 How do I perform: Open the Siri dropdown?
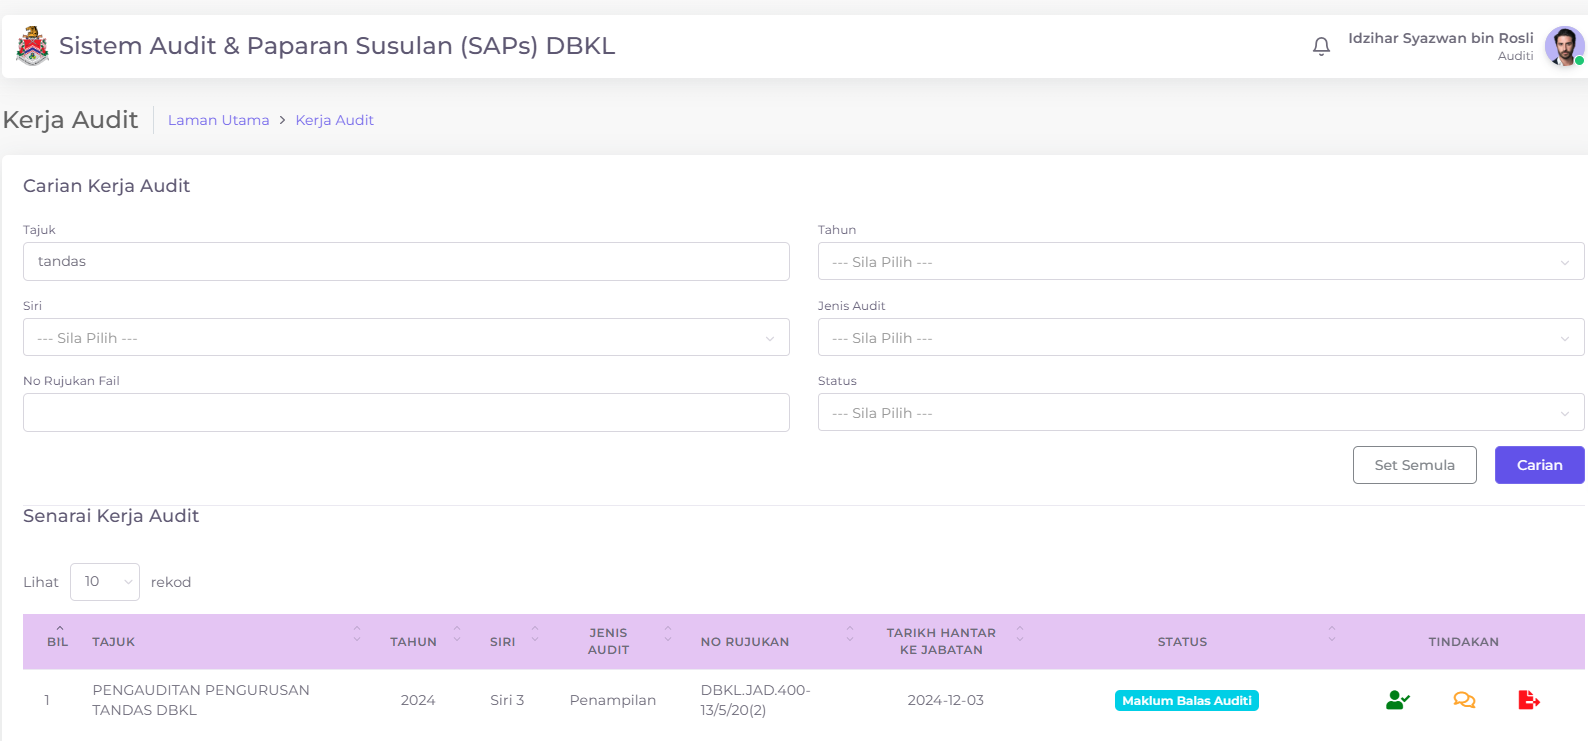pos(406,338)
